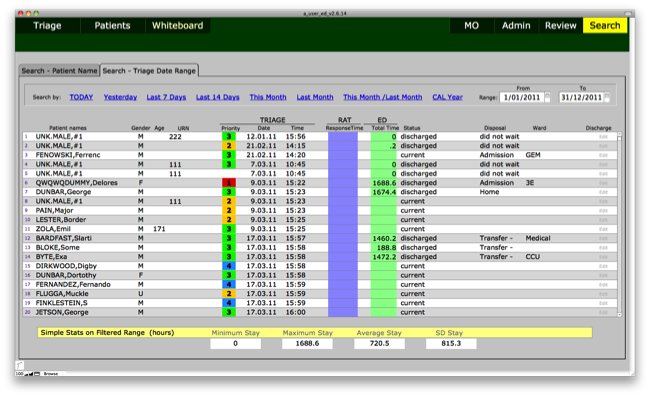Open the Patients section
Image resolution: width=650 pixels, height=397 pixels.
pos(112,26)
